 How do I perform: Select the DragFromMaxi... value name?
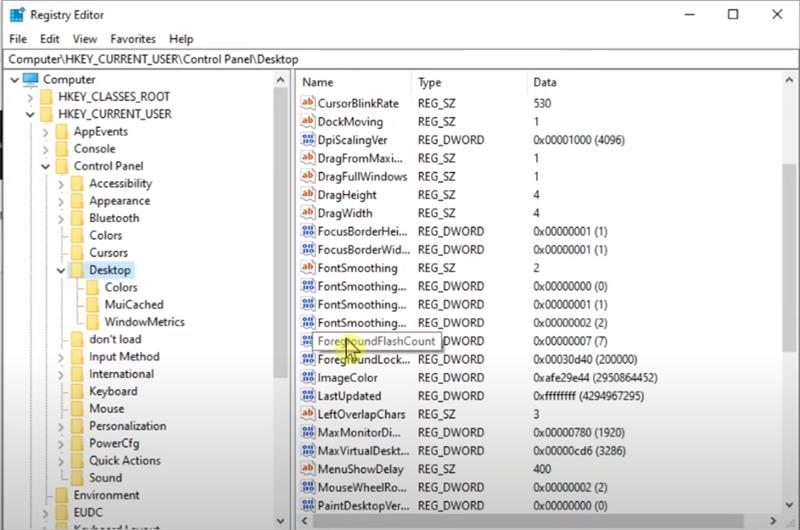point(360,158)
